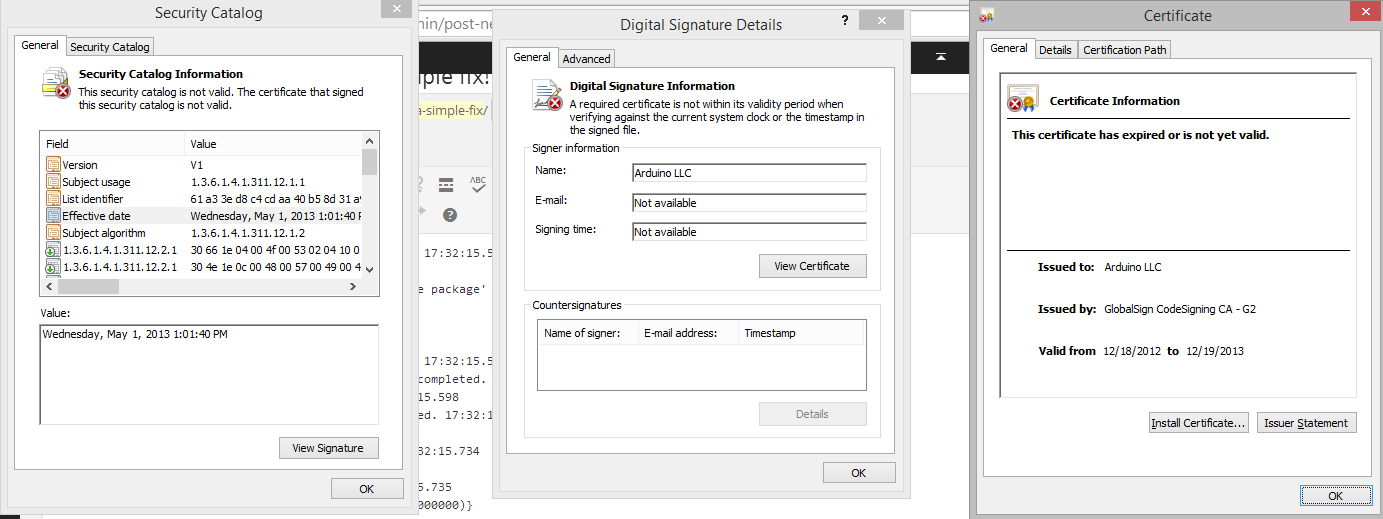Click the horizontal rule editor toolbar icon
The image size is (1383, 519).
[x=446, y=185]
